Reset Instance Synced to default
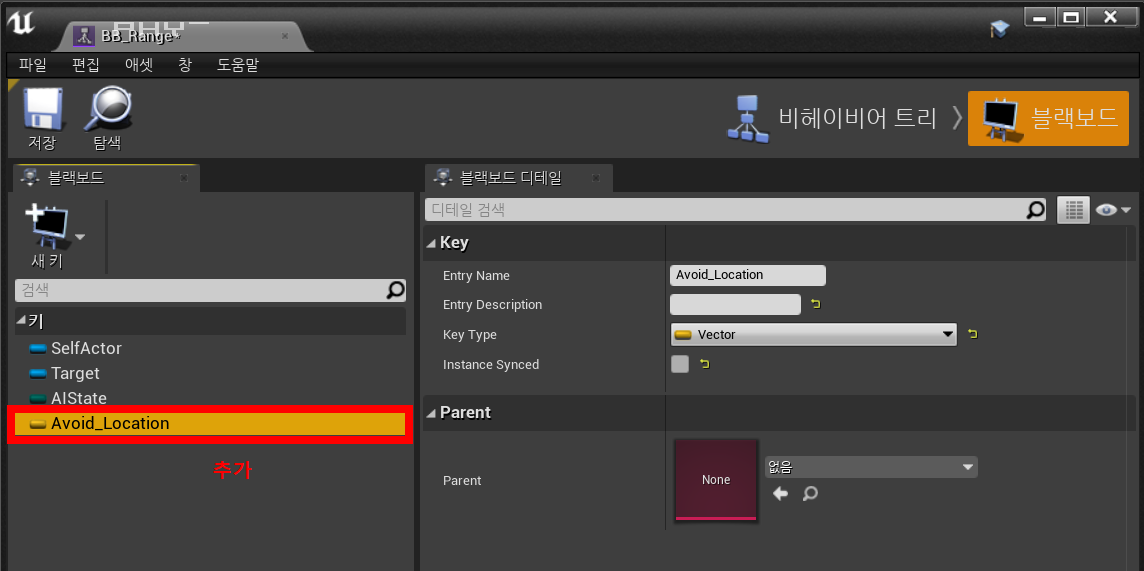This screenshot has height=571, width=1144. [704, 364]
